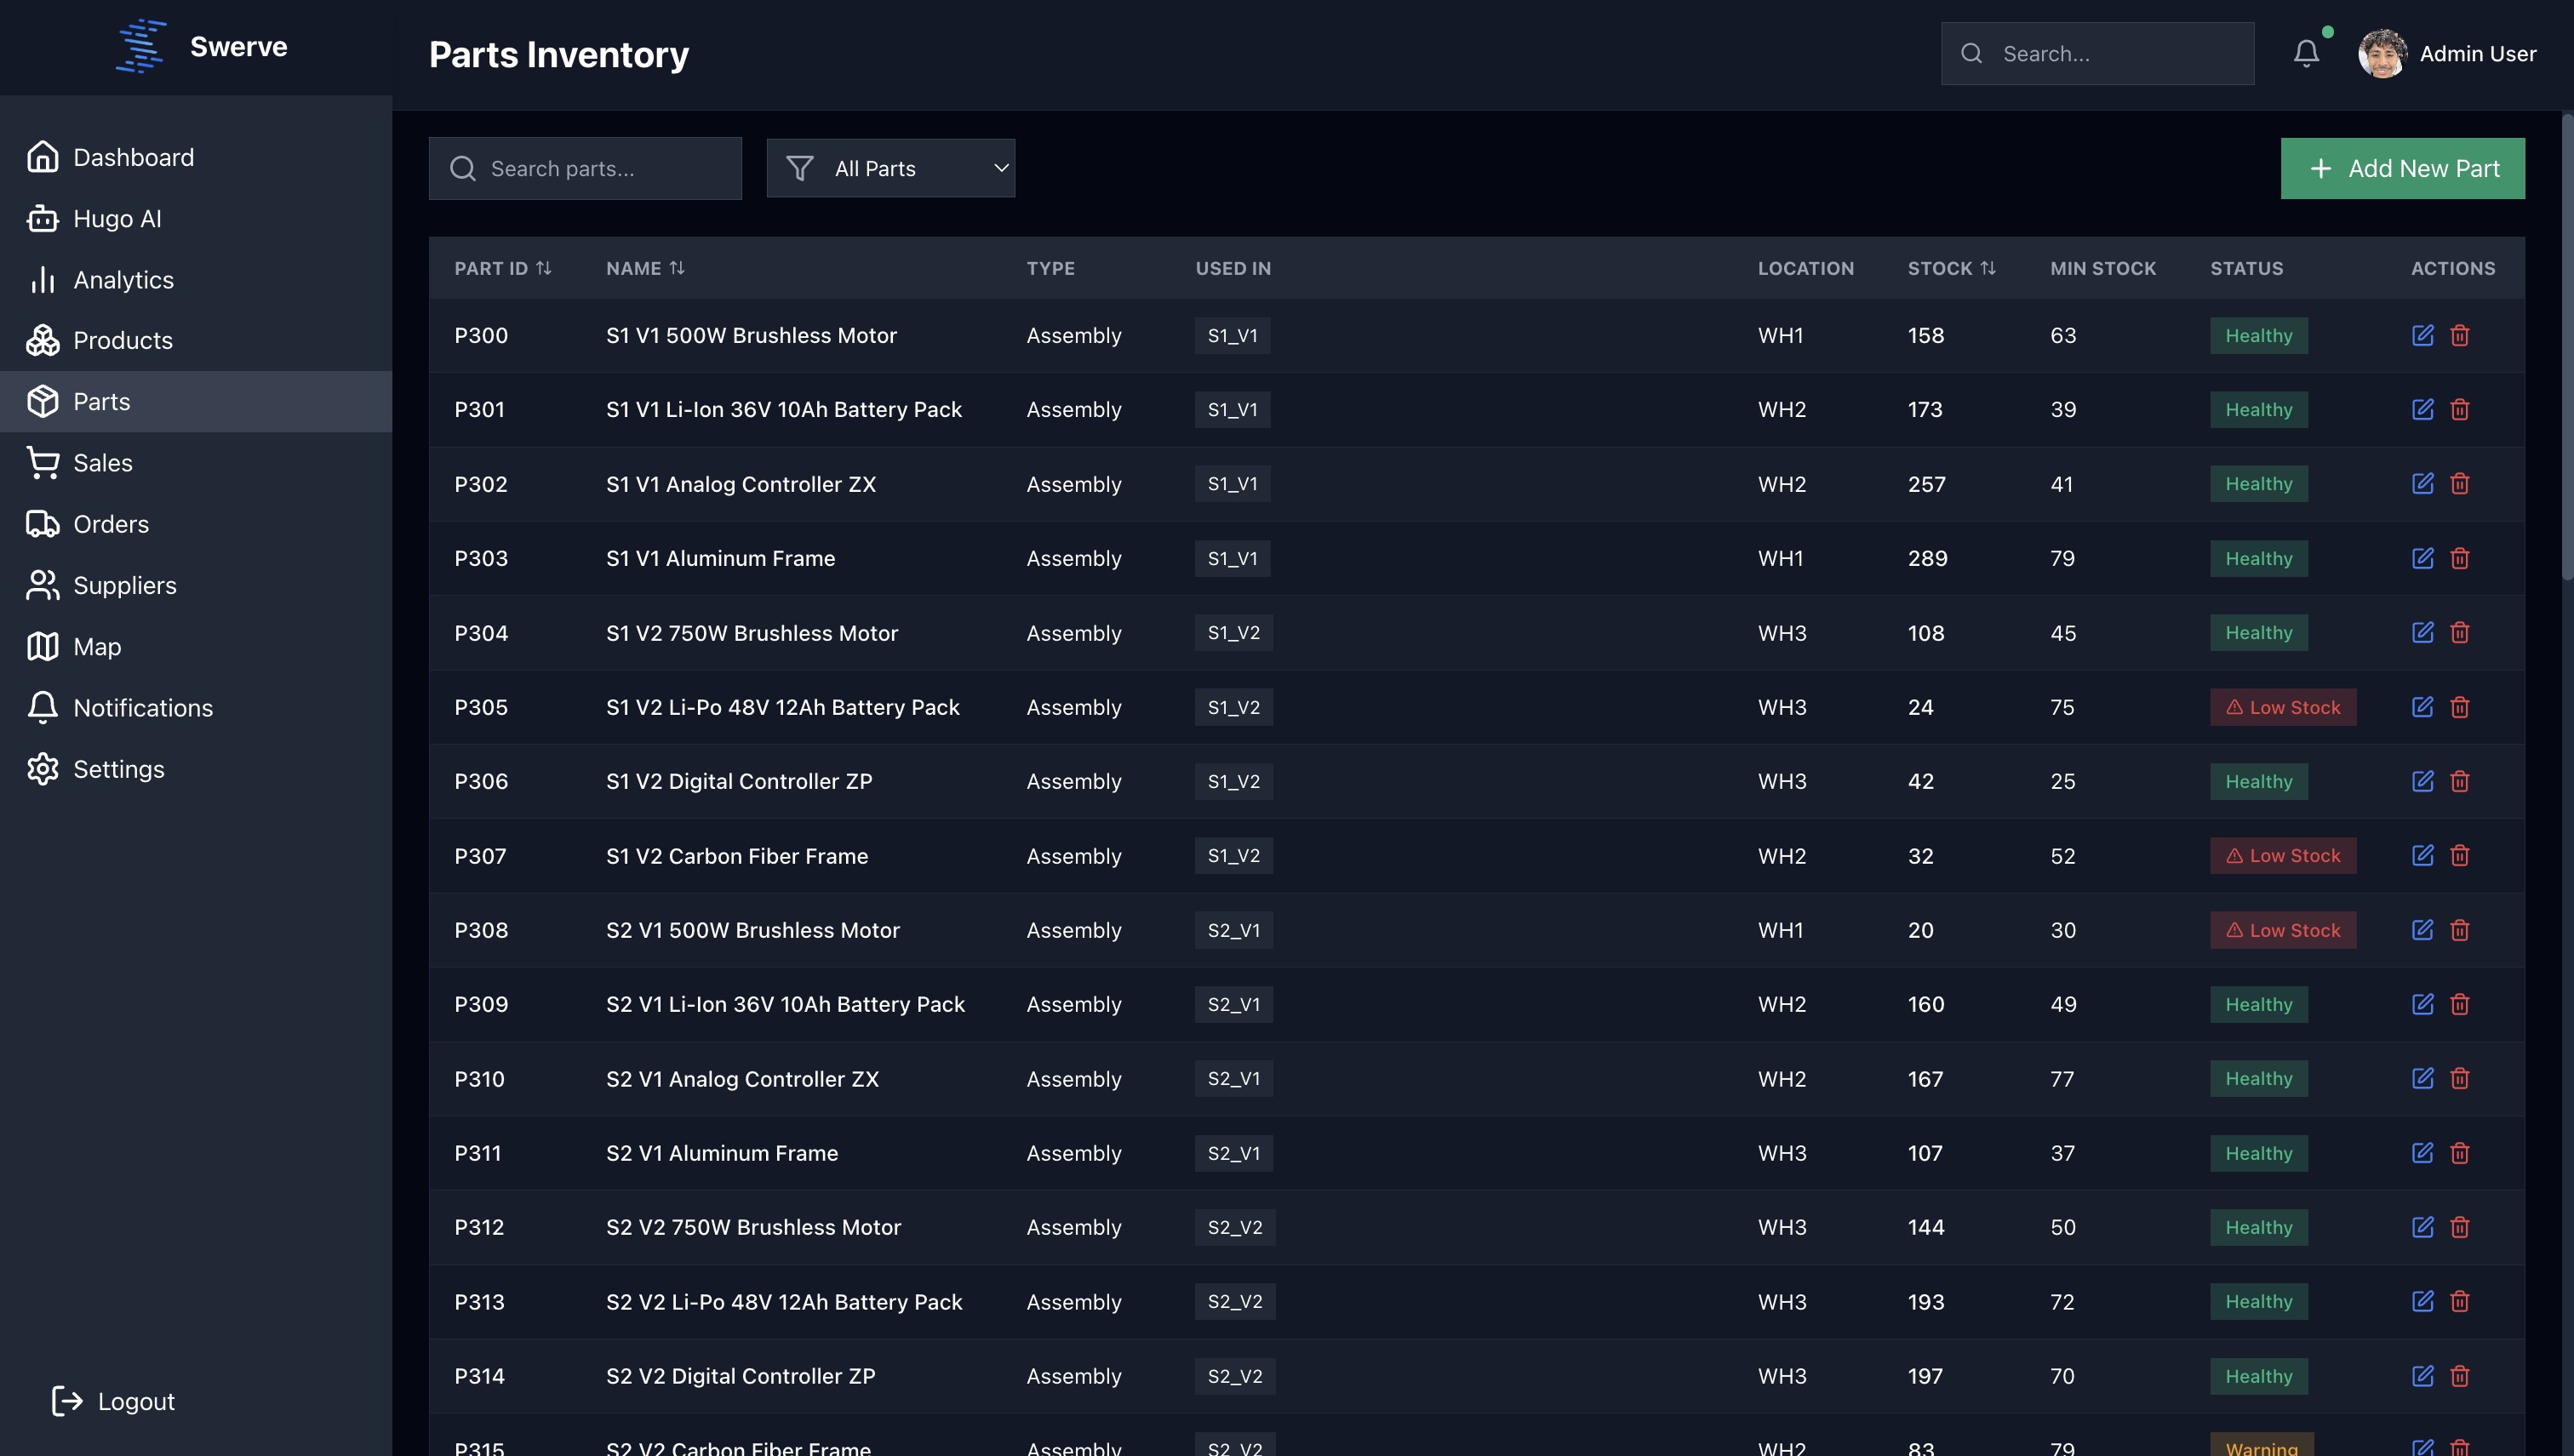Viewport: 2574px width, 1456px height.
Task: Click the edit icon for P303 Aluminum Frame
Action: pyautogui.click(x=2422, y=558)
